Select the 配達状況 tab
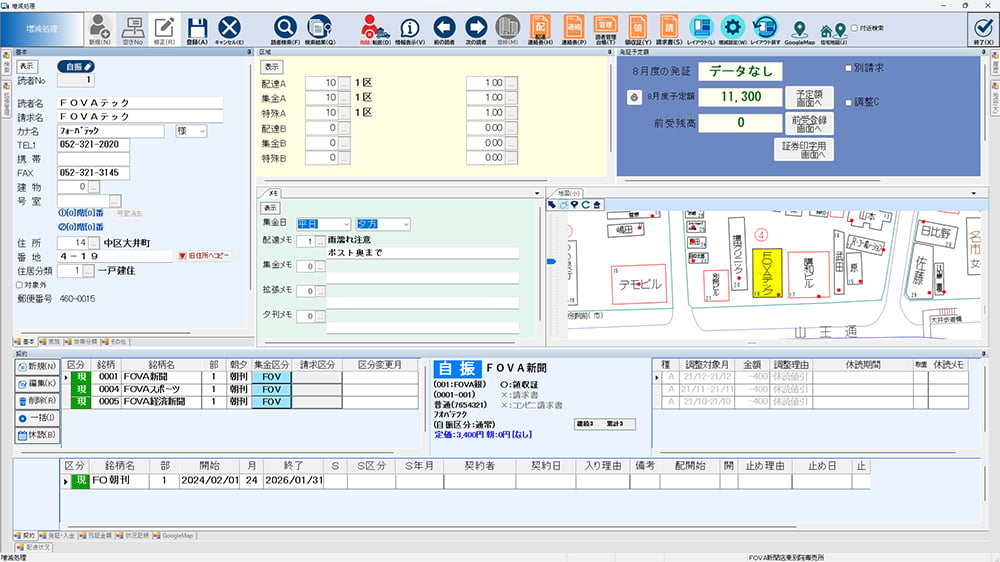This screenshot has height=562, width=1000. [33, 547]
